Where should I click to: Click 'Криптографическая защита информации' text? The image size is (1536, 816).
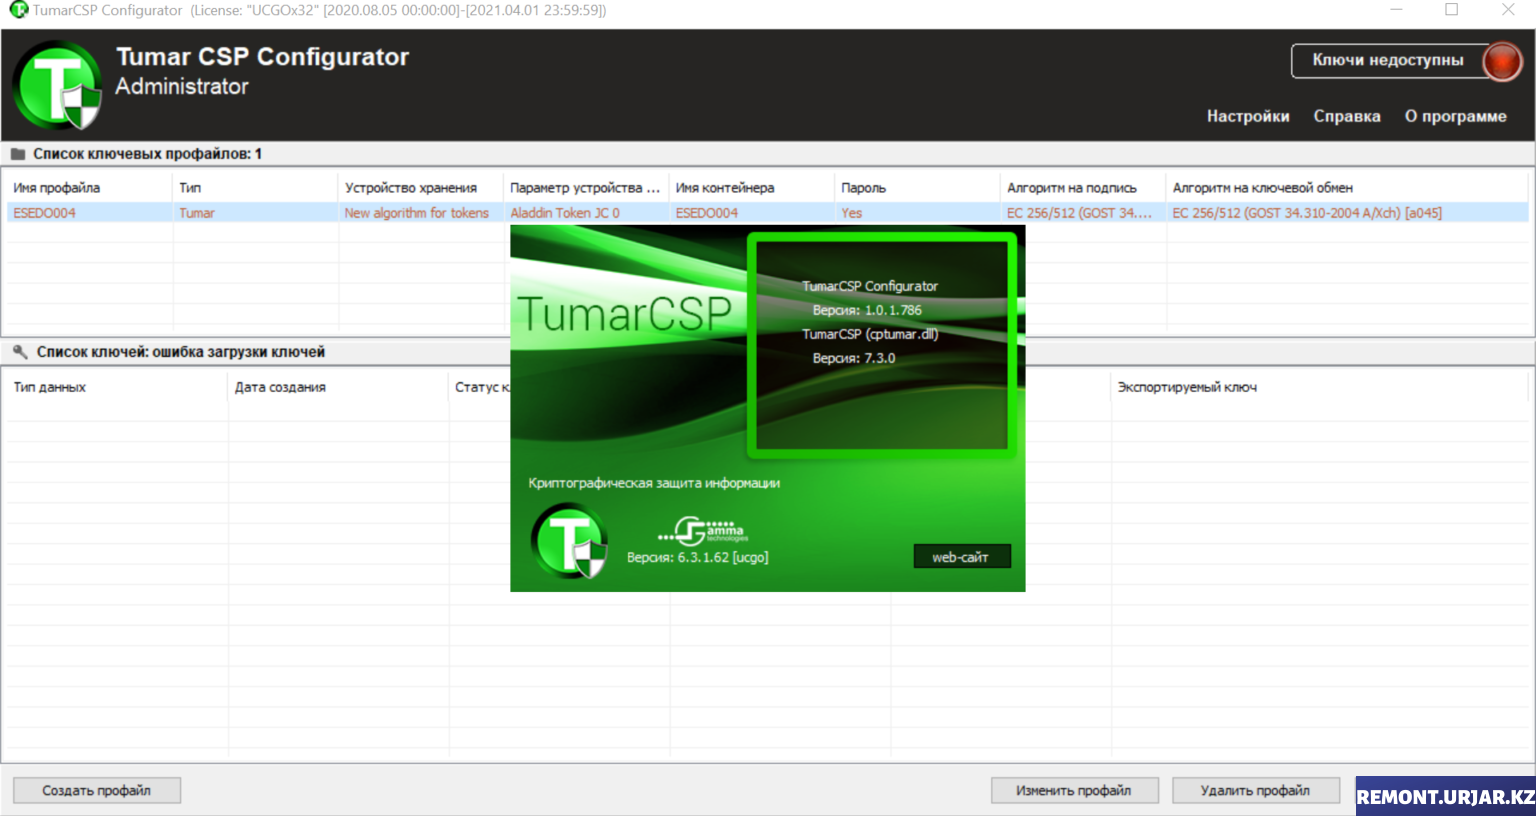coord(654,483)
